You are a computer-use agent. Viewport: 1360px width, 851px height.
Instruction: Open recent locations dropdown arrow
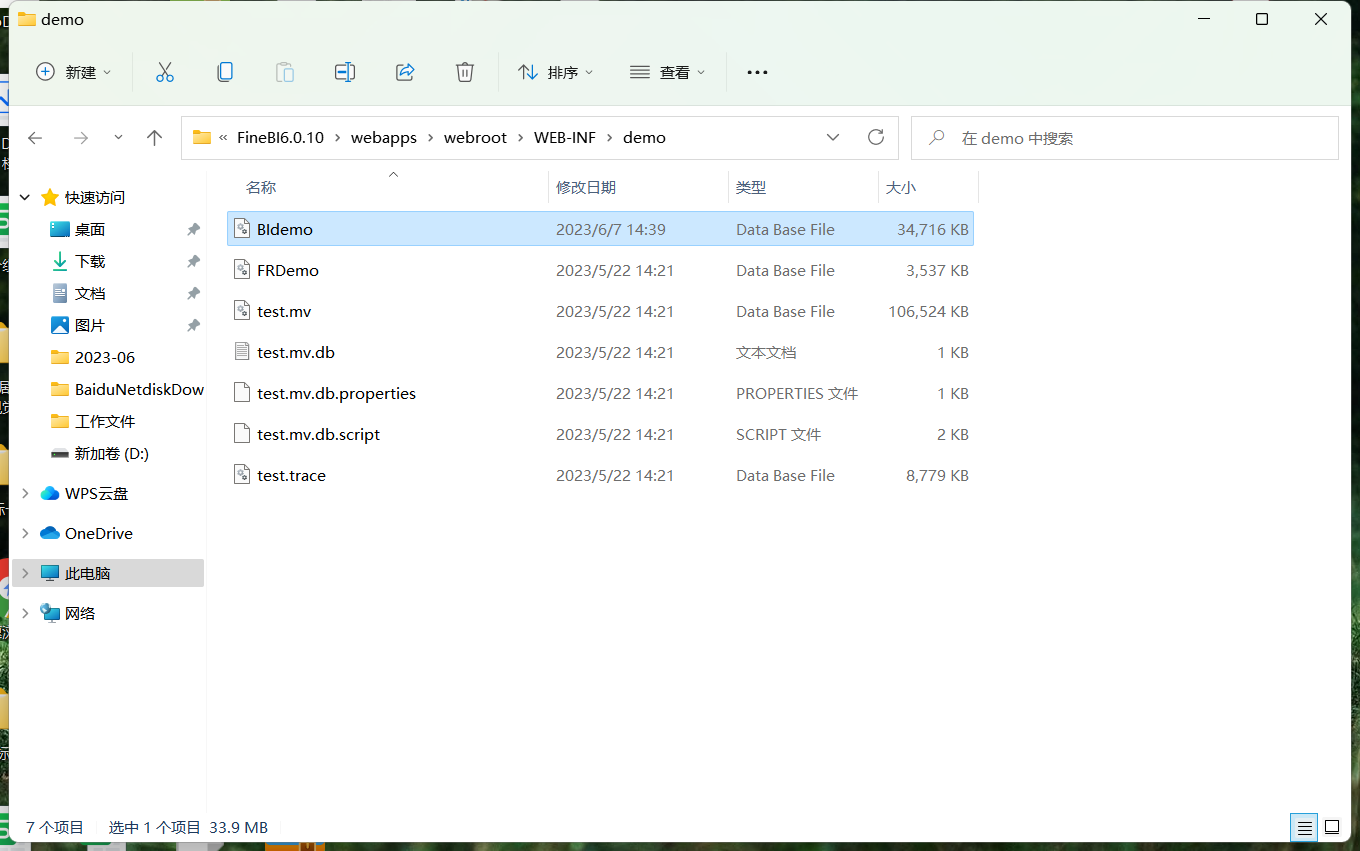pyautogui.click(x=118, y=138)
